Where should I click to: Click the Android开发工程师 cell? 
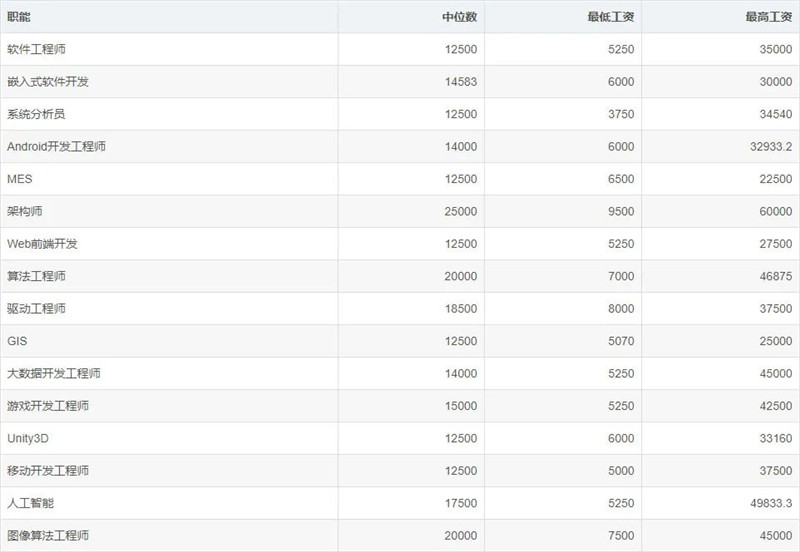coord(56,147)
